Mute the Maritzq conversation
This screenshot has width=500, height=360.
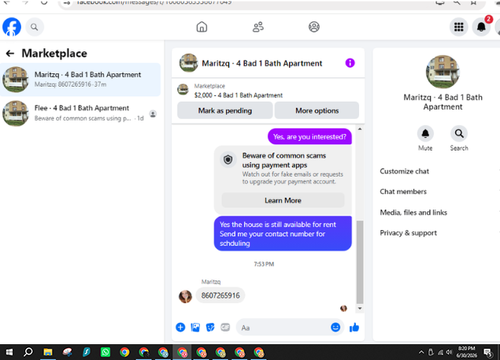425,134
